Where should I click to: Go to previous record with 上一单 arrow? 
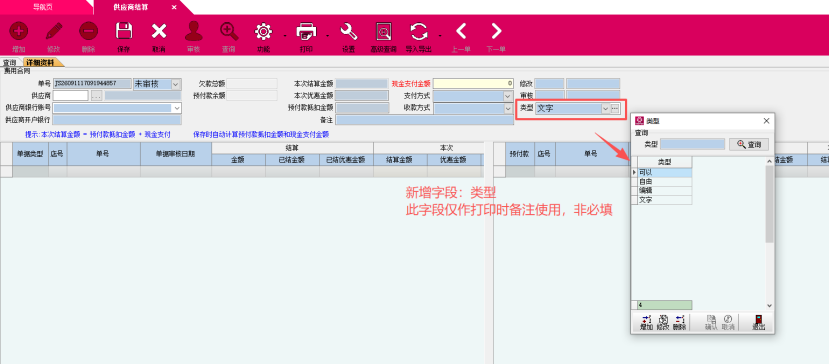point(461,31)
